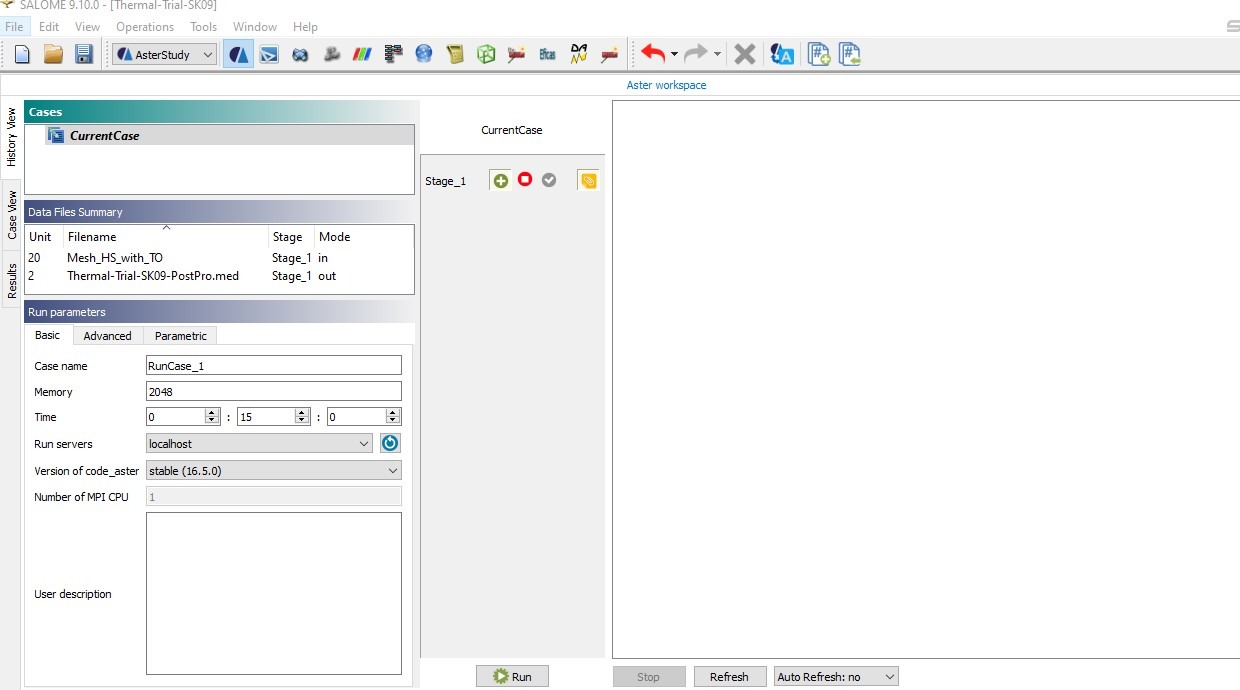
Task: Activate the green cube module icon
Action: tap(486, 55)
